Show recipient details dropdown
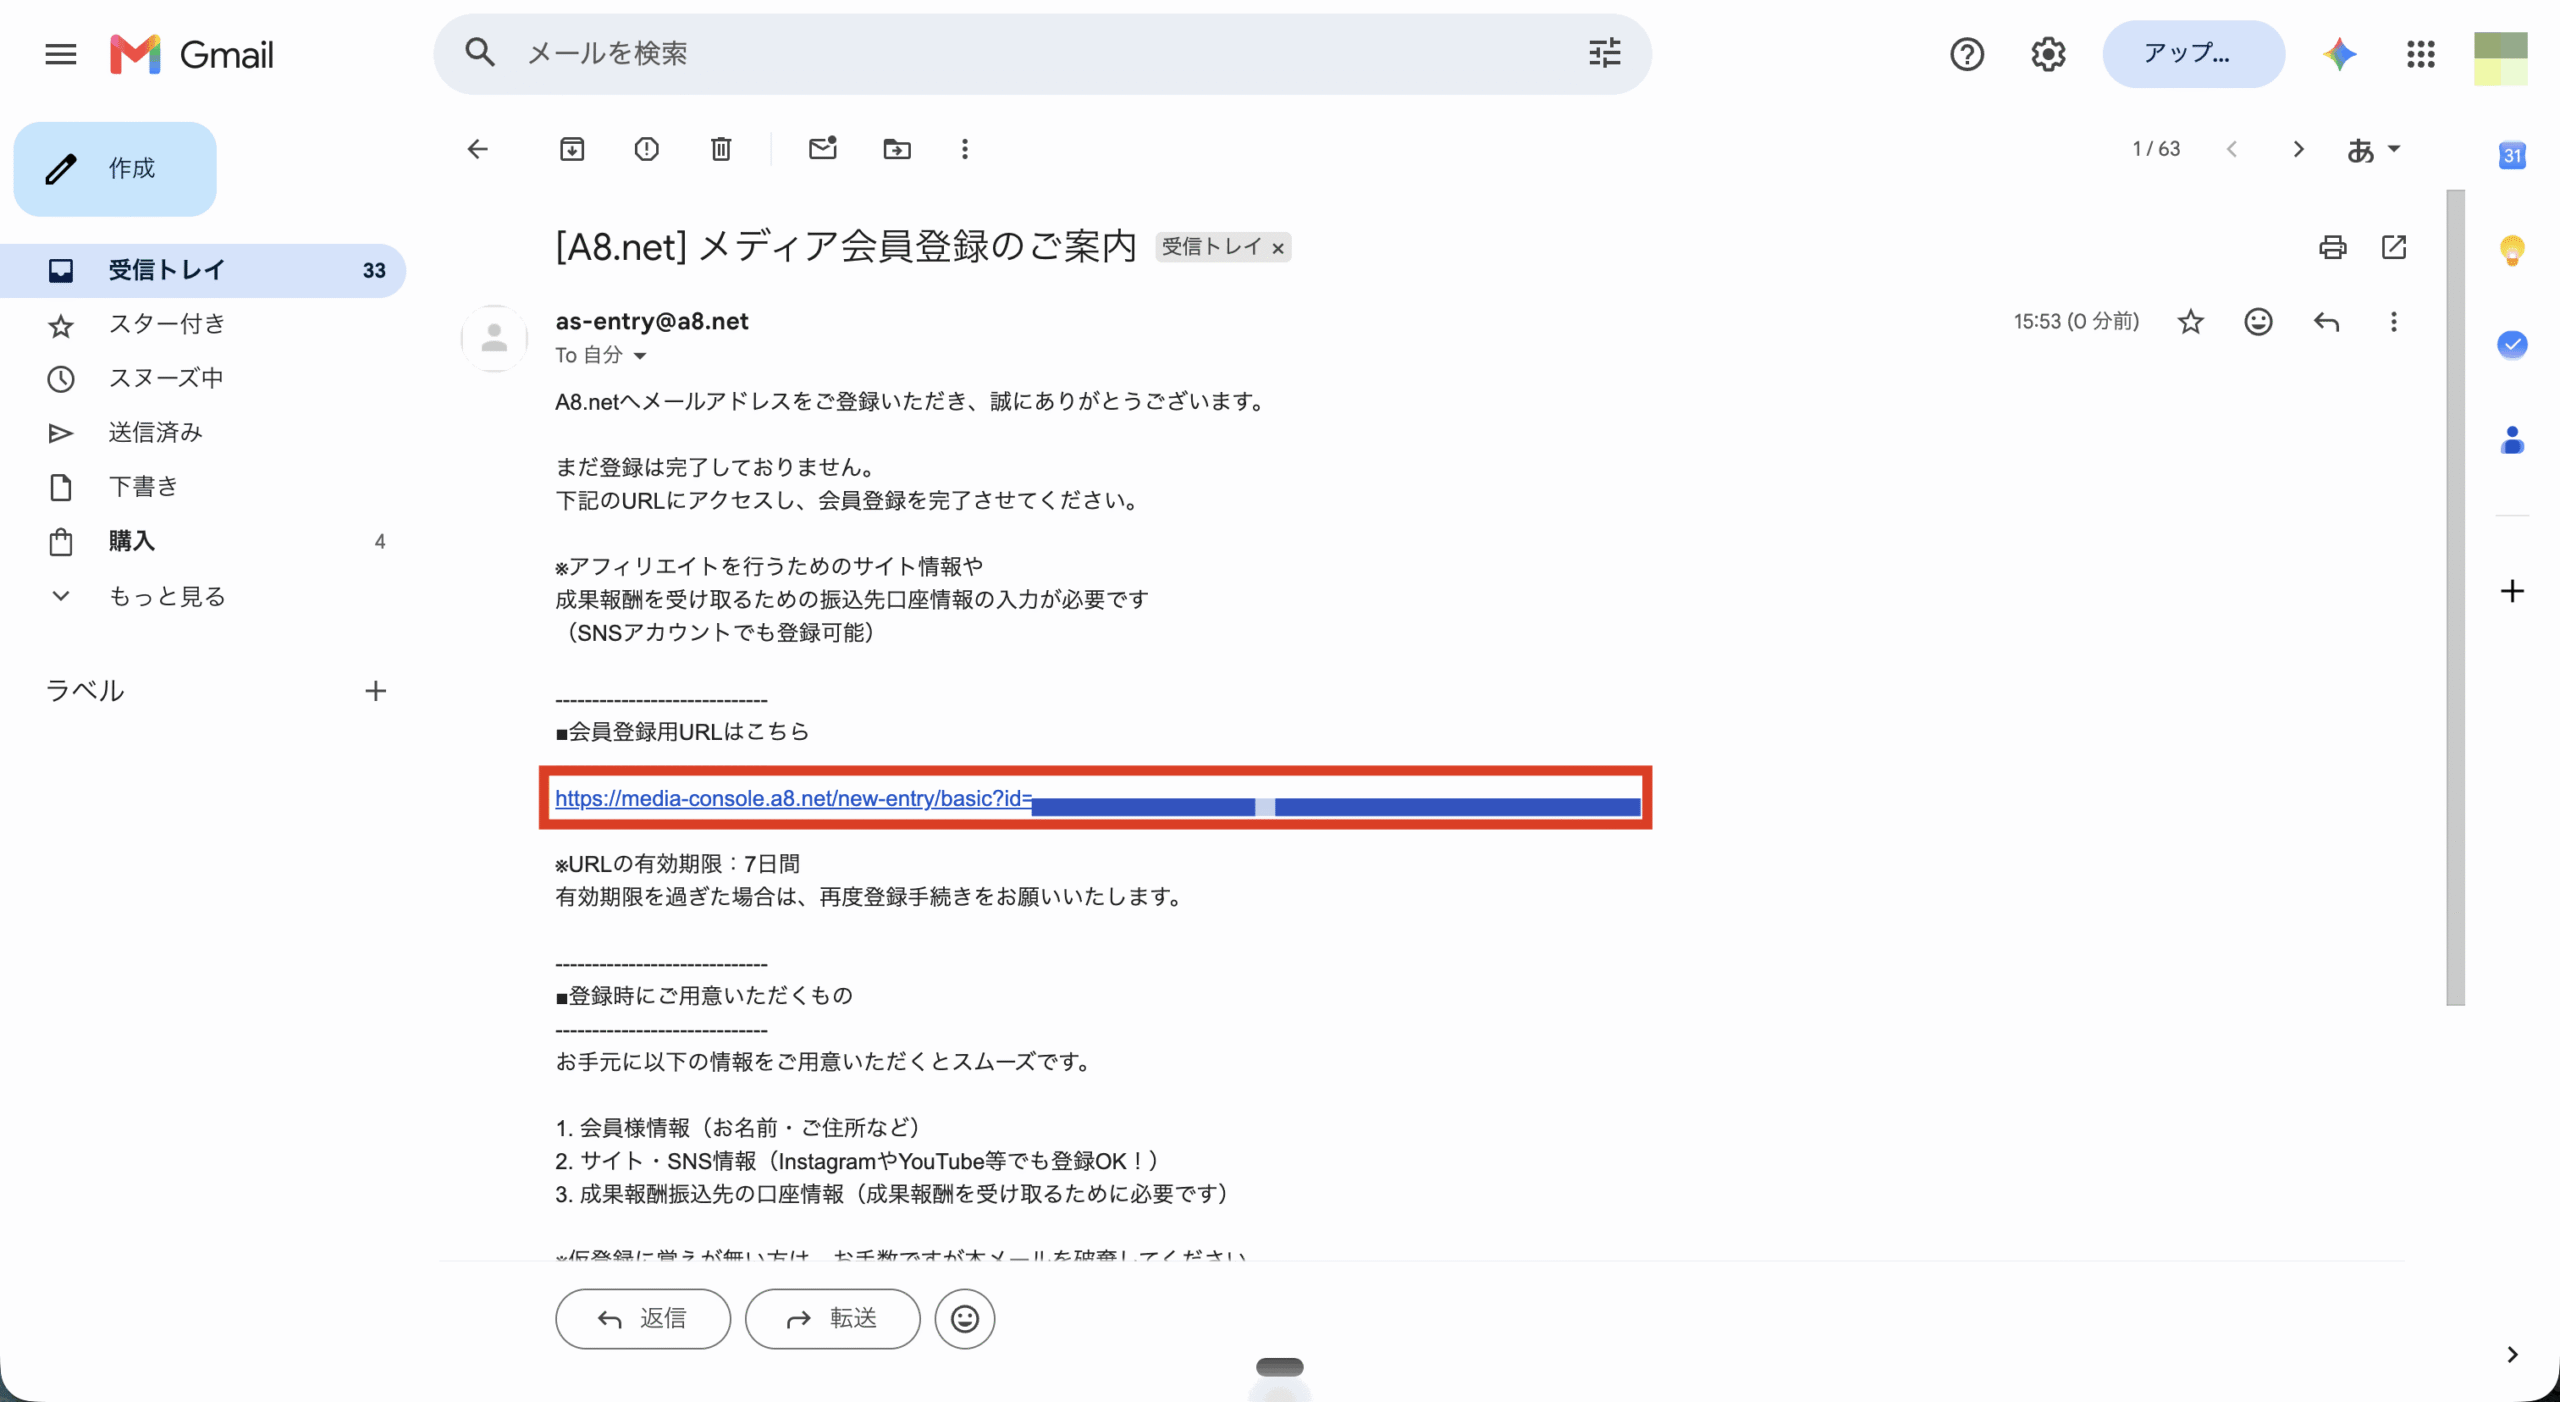Viewport: 2560px width, 1402px height. [x=640, y=356]
